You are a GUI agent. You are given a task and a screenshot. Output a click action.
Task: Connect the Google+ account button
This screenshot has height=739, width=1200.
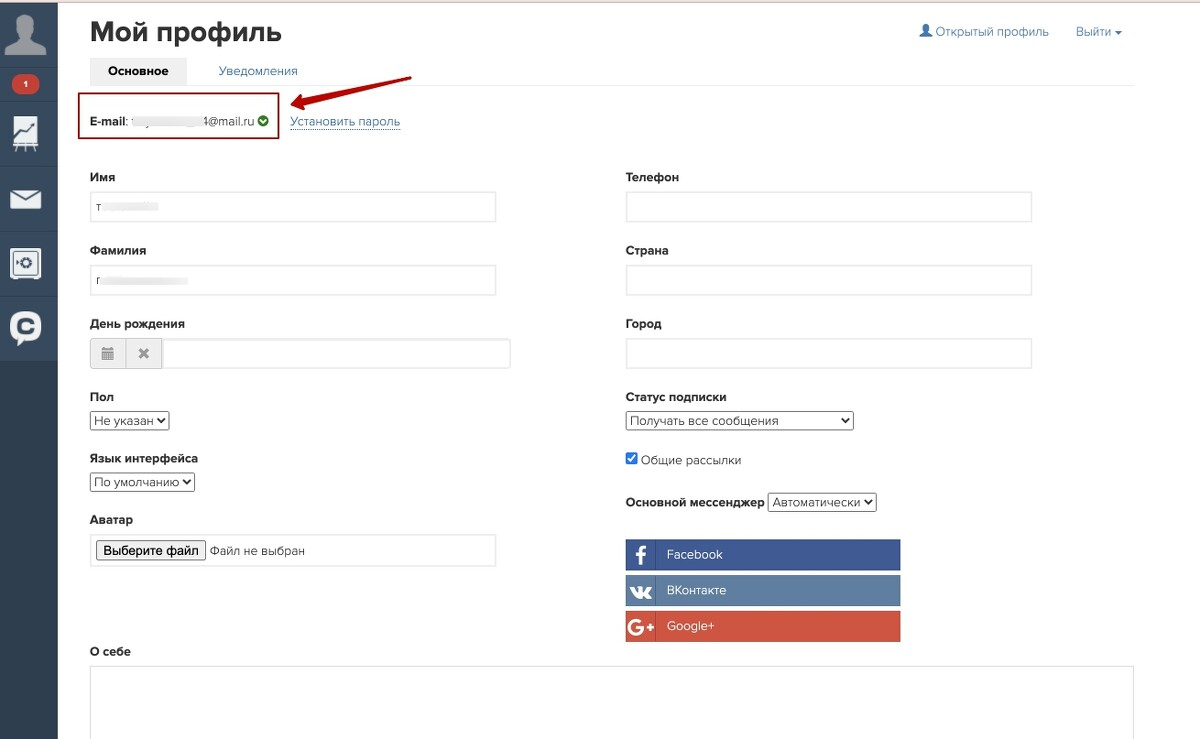763,627
